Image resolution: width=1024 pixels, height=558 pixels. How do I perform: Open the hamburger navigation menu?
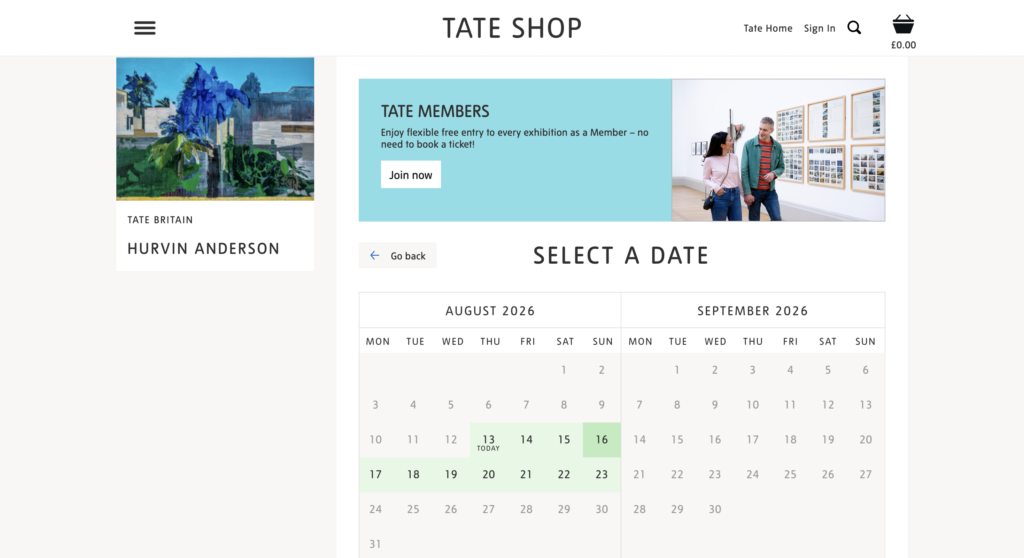(145, 28)
